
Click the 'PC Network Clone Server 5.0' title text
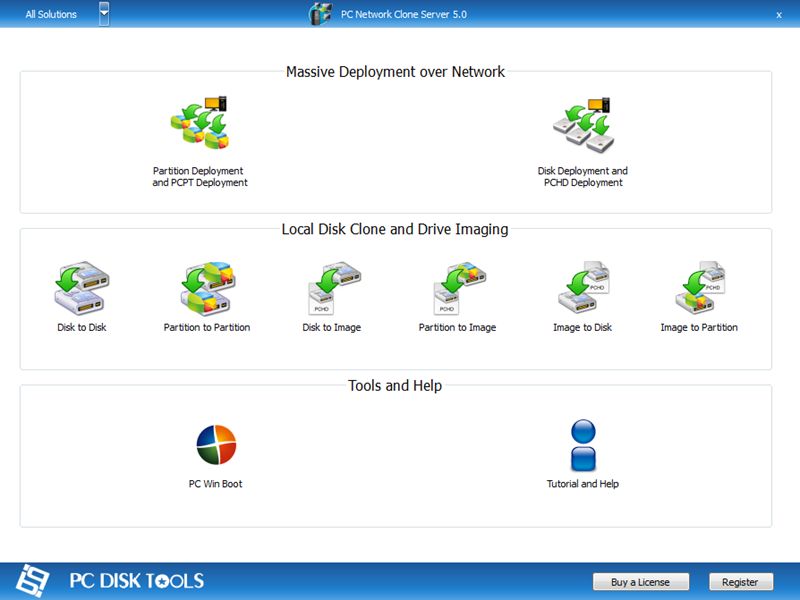click(x=404, y=14)
